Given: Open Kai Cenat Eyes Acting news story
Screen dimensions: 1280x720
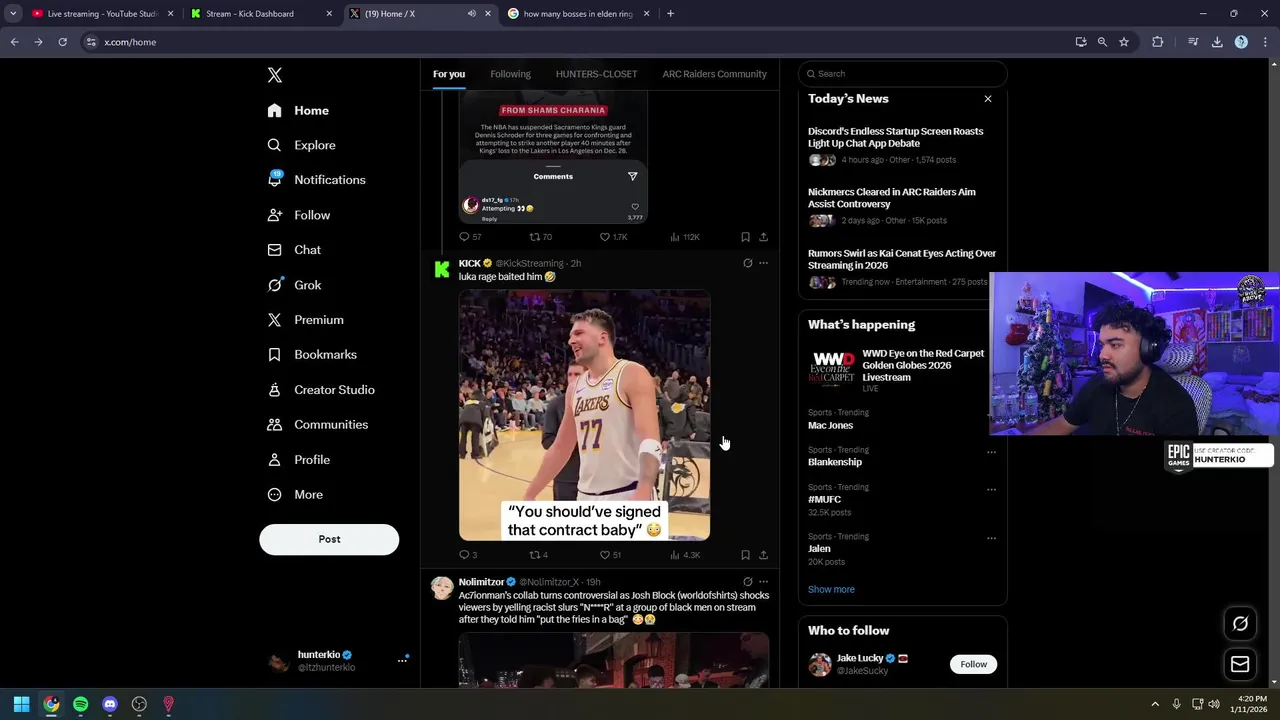Looking at the screenshot, I should 902,259.
